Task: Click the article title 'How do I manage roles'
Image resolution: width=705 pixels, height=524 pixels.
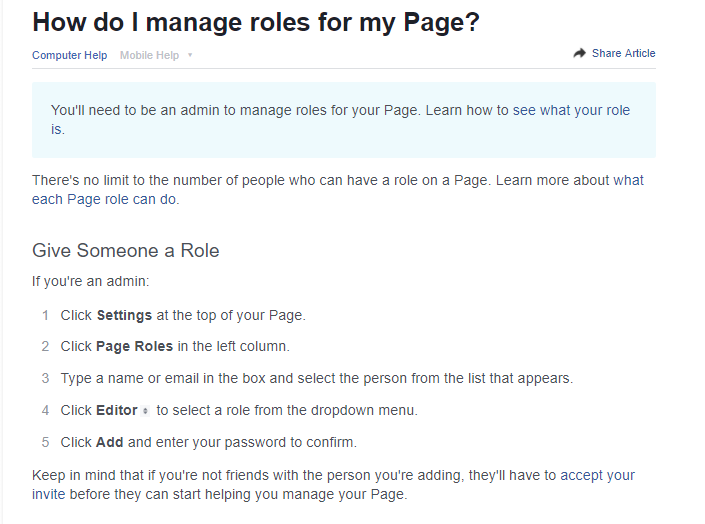Action: point(256,22)
